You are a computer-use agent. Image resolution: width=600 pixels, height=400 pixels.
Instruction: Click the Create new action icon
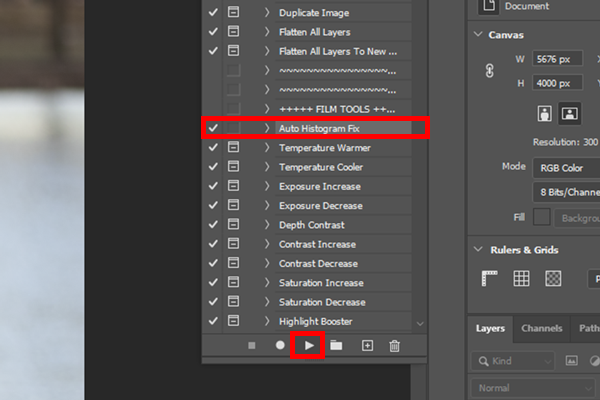(x=367, y=345)
